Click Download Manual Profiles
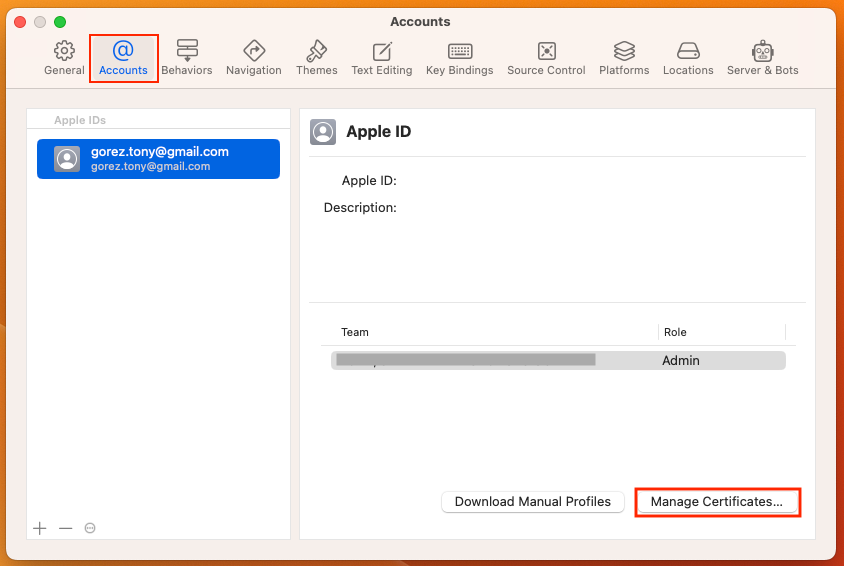 (533, 502)
